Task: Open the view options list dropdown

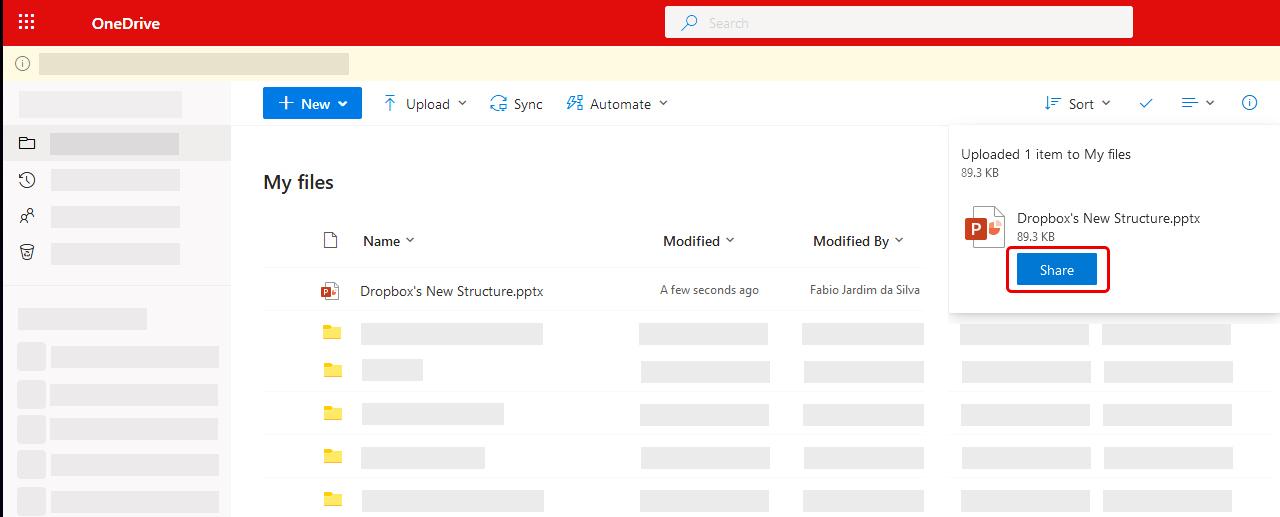Action: tap(1198, 103)
